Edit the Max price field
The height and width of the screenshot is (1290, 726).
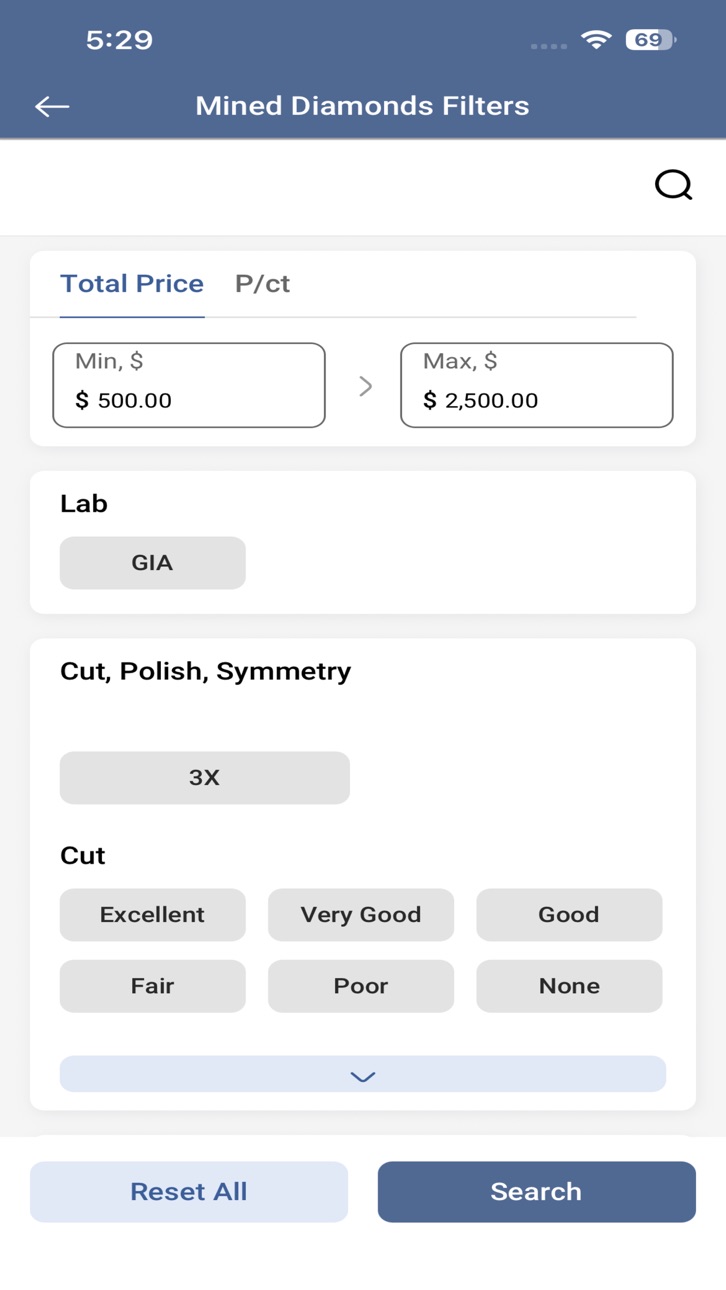pyautogui.click(x=537, y=385)
